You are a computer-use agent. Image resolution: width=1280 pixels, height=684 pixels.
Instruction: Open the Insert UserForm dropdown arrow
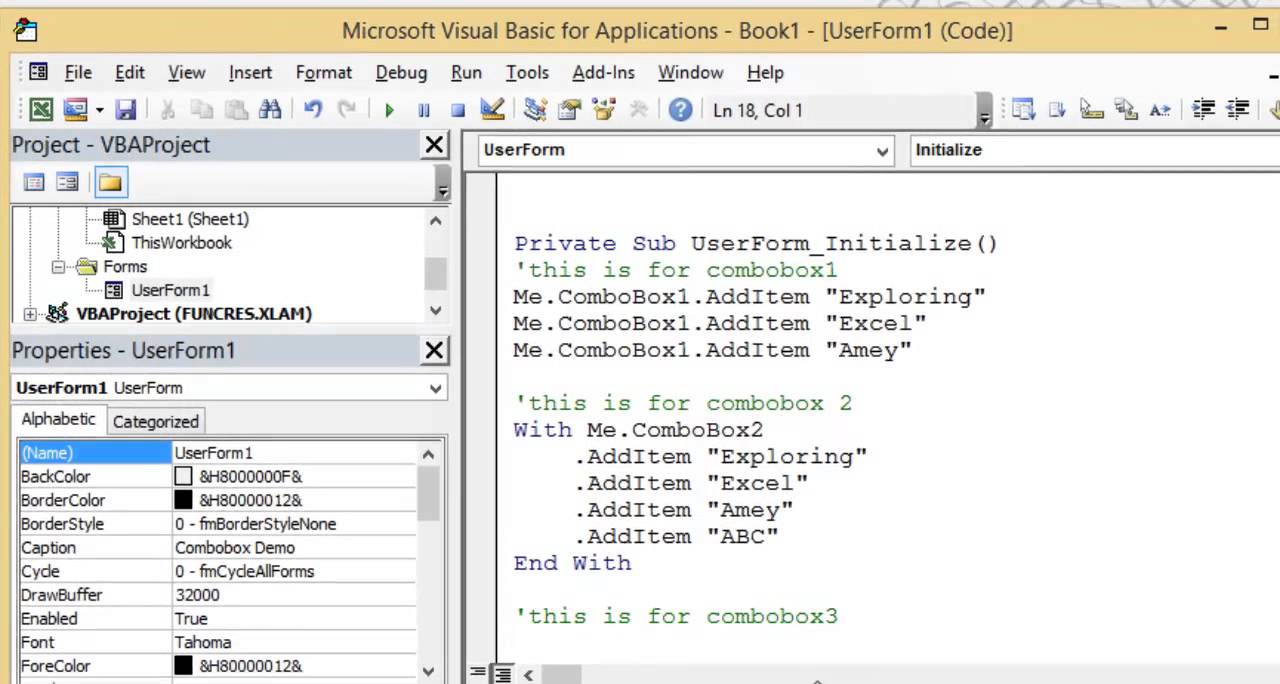click(x=99, y=110)
